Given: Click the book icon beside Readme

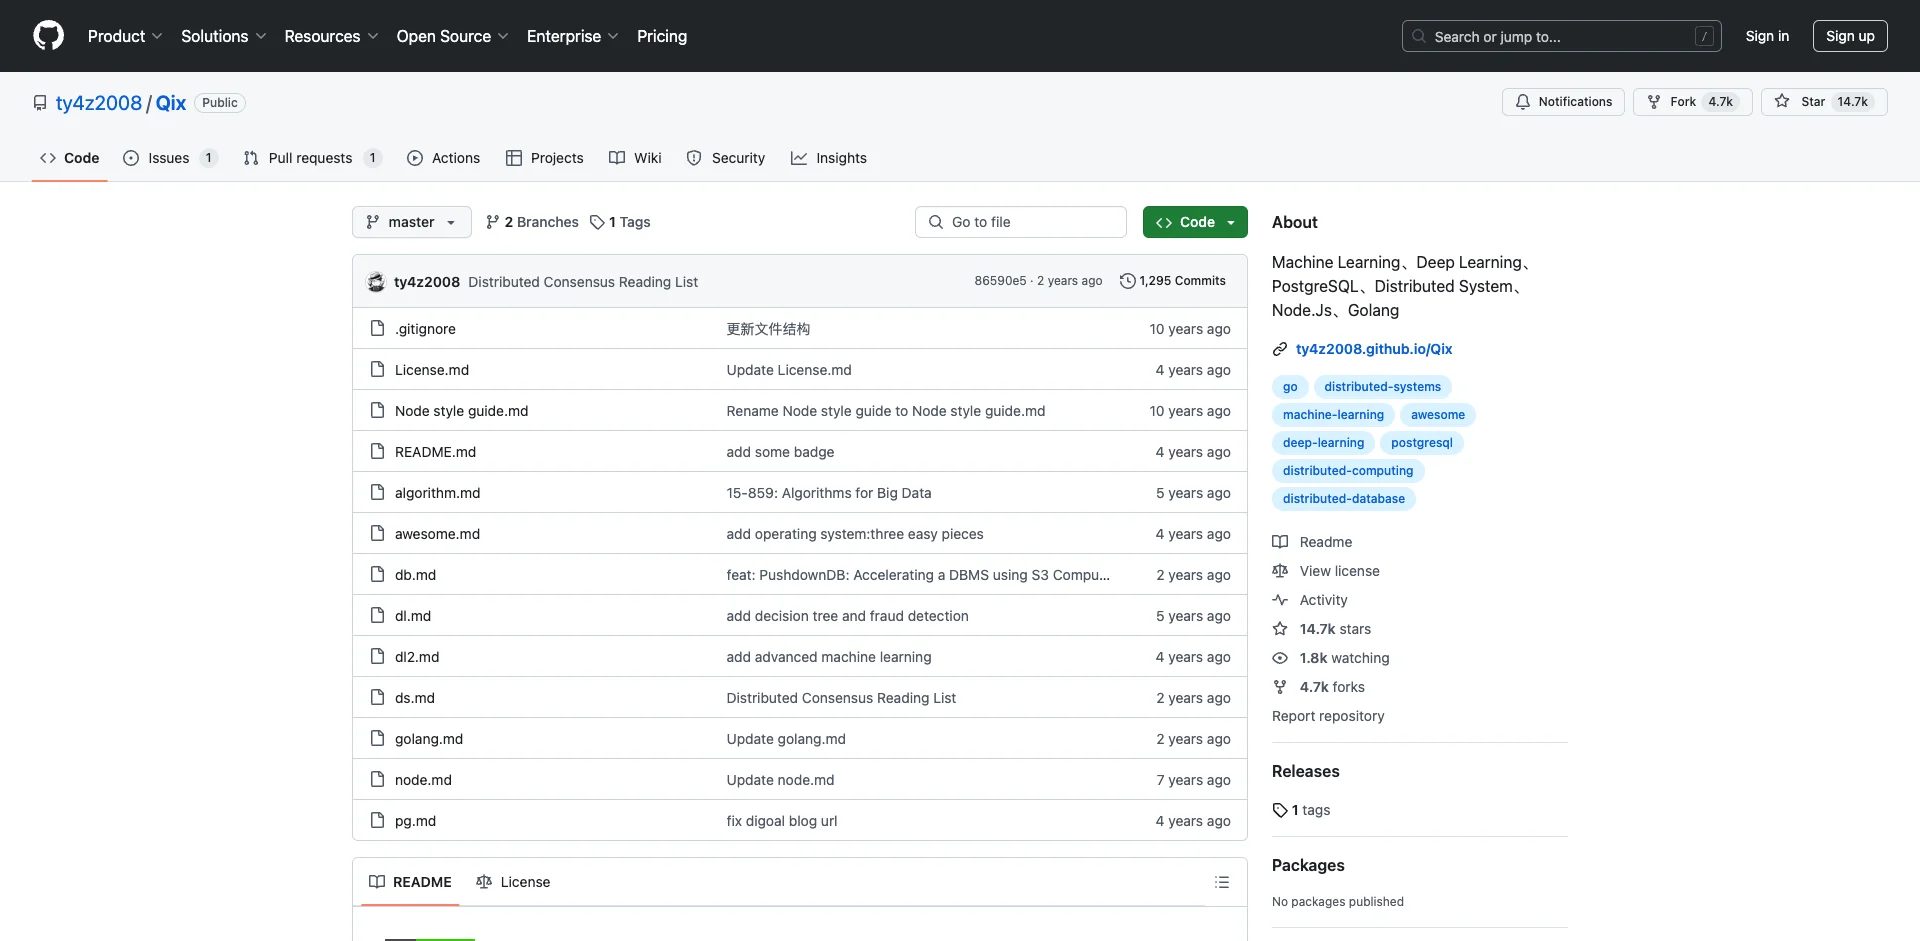Looking at the screenshot, I should click(1280, 542).
